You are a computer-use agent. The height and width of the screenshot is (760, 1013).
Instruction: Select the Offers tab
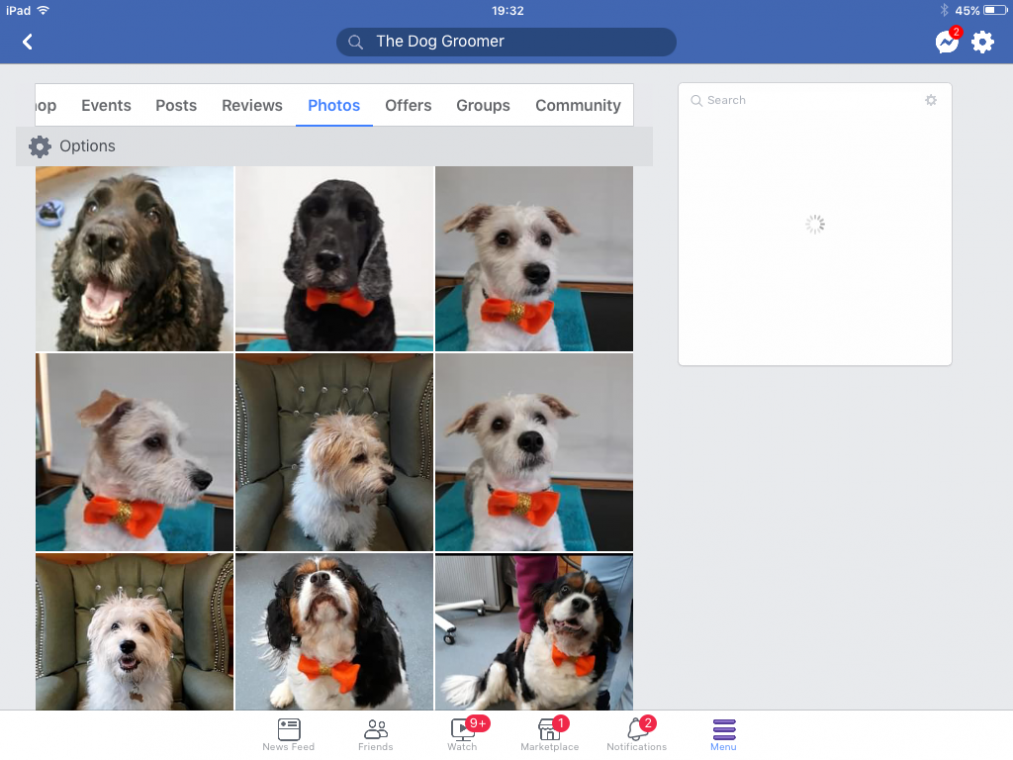click(408, 105)
